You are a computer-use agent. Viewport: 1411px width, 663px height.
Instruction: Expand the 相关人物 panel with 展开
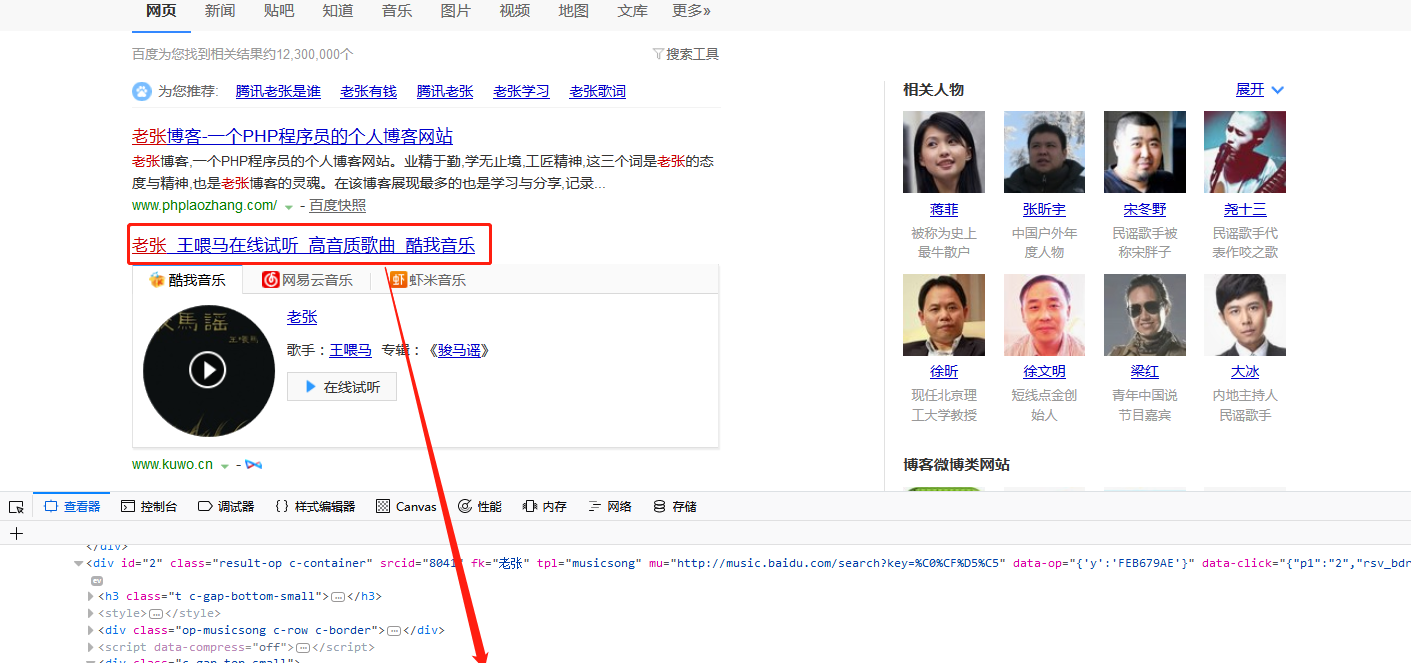[1260, 90]
